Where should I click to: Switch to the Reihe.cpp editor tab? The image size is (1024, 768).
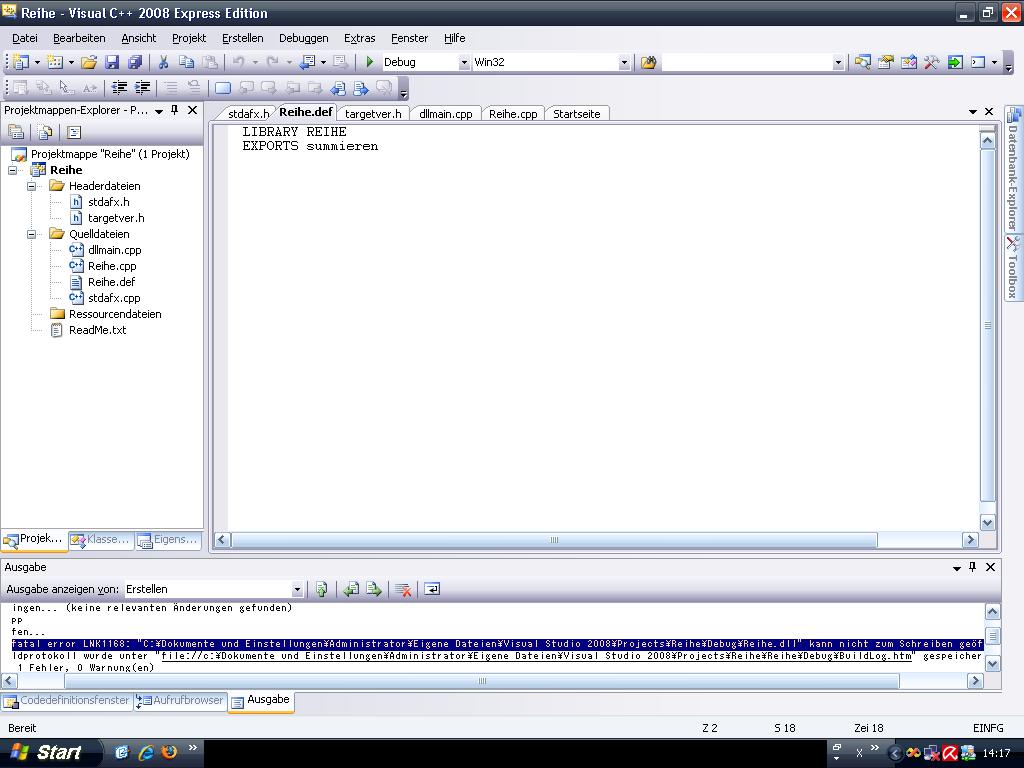tap(513, 114)
